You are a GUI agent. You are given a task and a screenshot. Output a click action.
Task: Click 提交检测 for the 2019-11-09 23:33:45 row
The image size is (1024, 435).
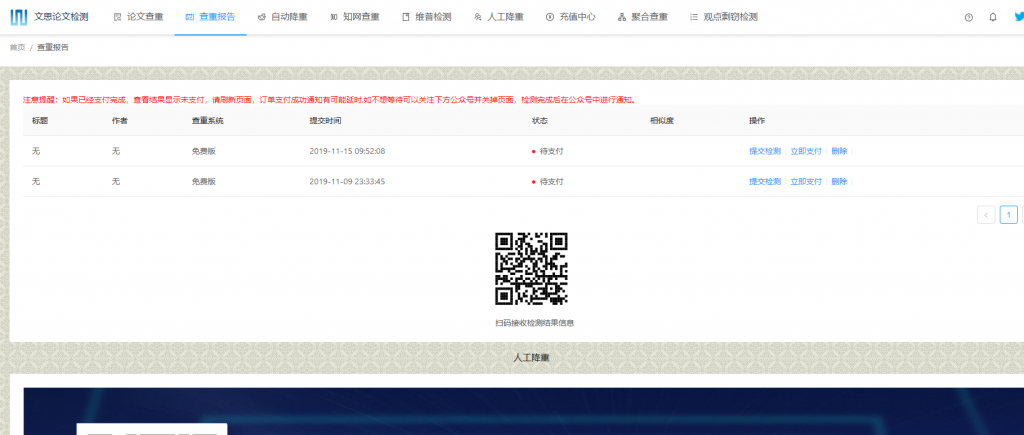pos(765,182)
